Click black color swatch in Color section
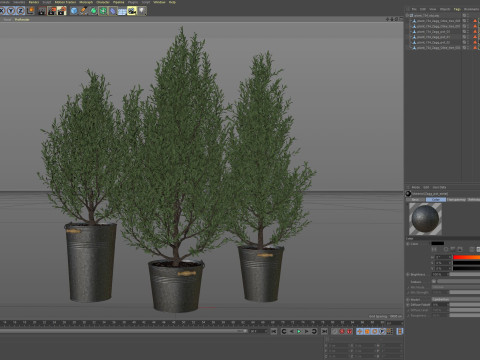480x360 pixels. pyautogui.click(x=438, y=244)
